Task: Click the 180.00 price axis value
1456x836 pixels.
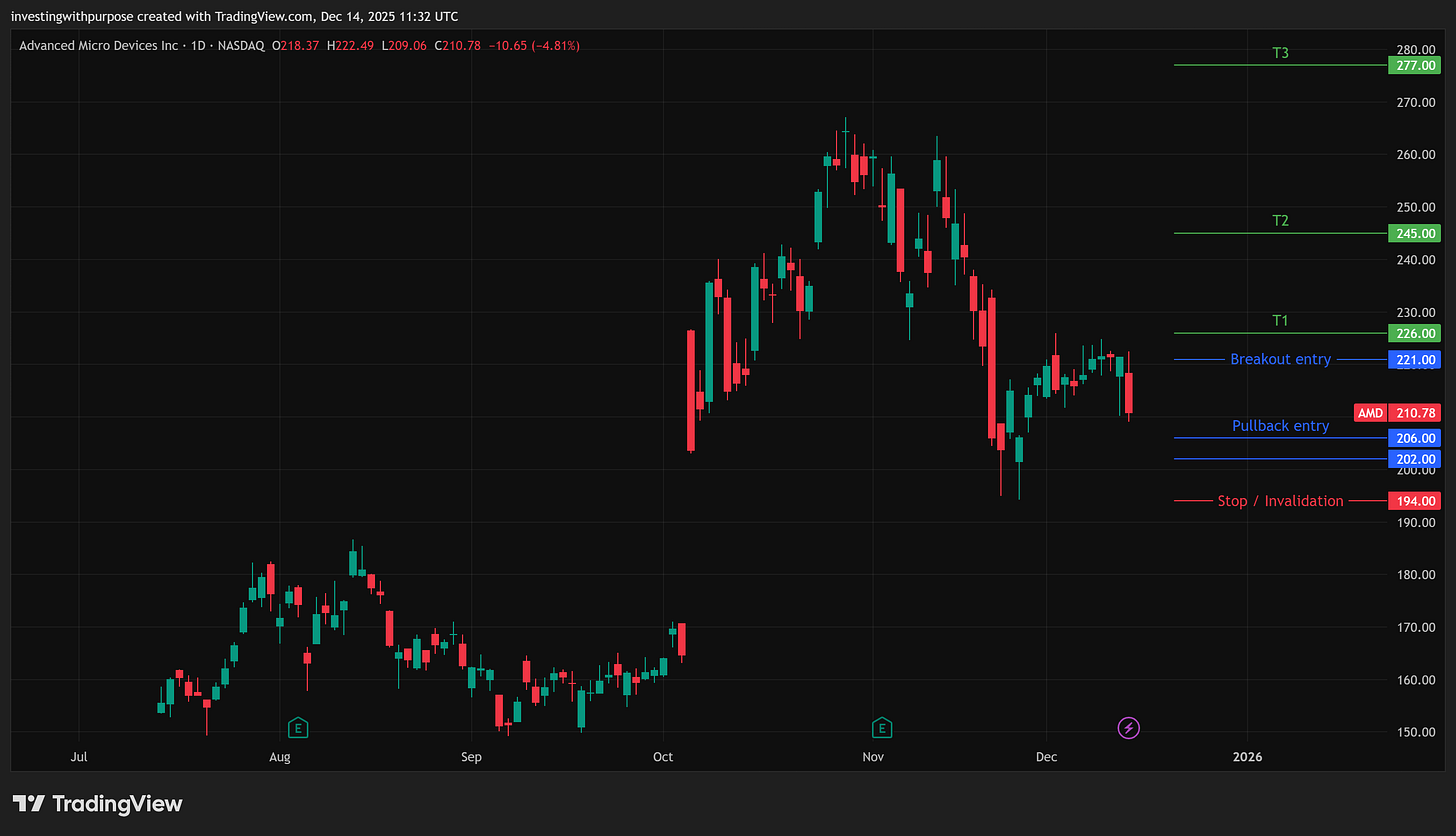Action: 1416,575
